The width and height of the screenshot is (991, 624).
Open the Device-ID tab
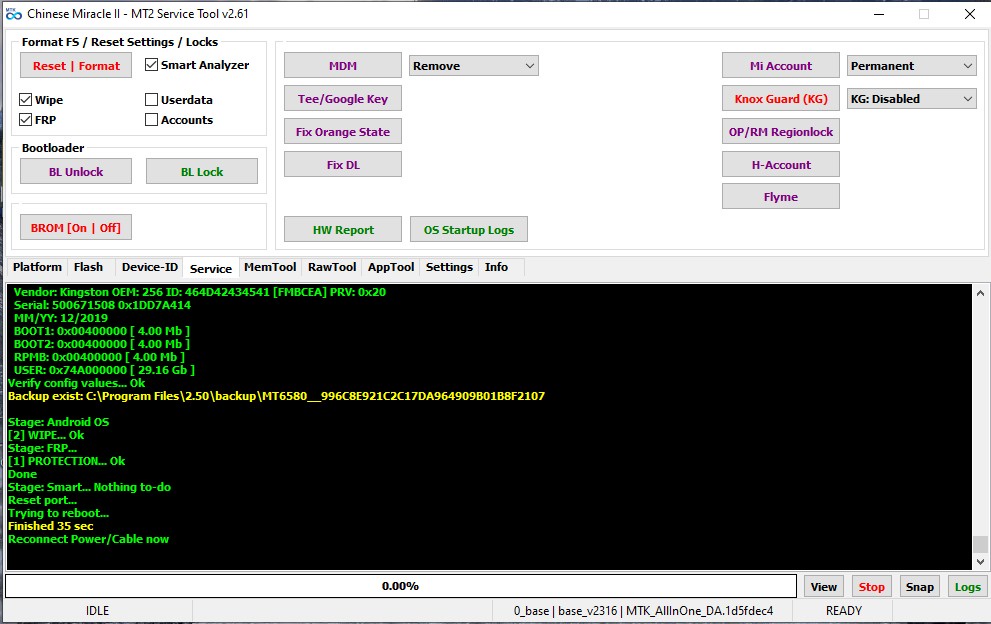pyautogui.click(x=150, y=267)
